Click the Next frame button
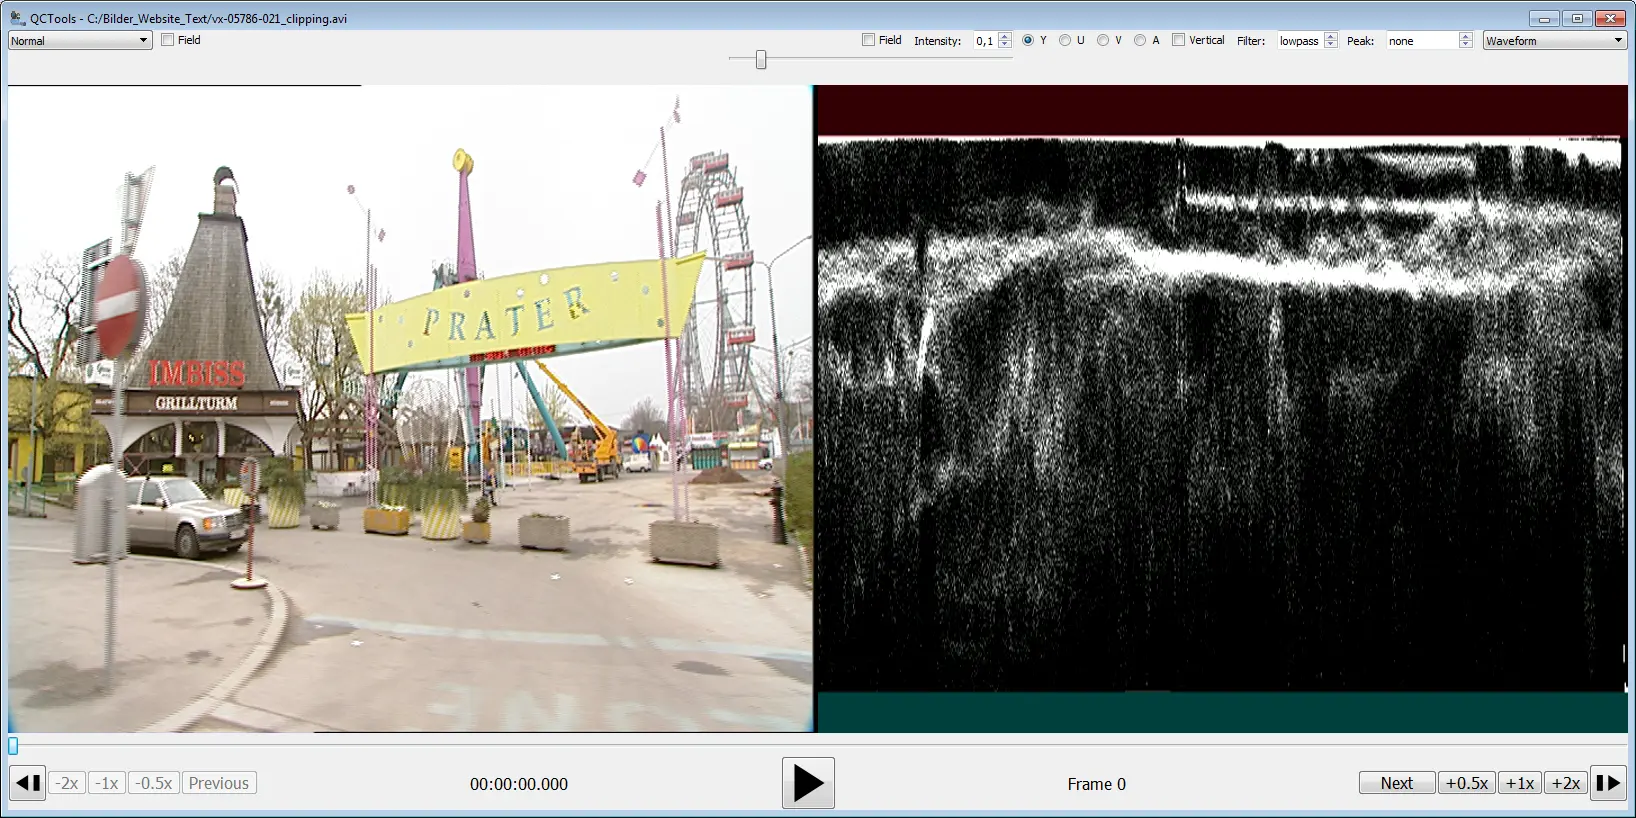The image size is (1636, 818). coord(1396,783)
